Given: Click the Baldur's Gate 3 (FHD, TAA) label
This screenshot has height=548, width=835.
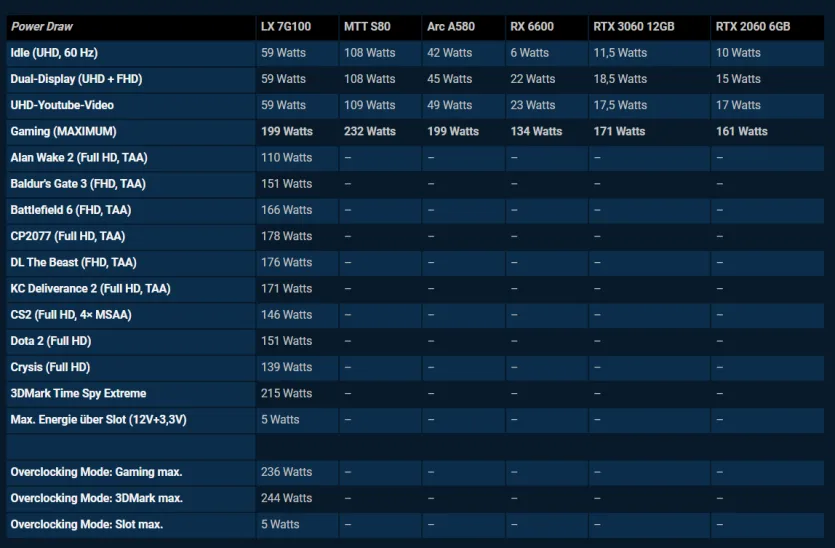Looking at the screenshot, I should click(78, 184).
